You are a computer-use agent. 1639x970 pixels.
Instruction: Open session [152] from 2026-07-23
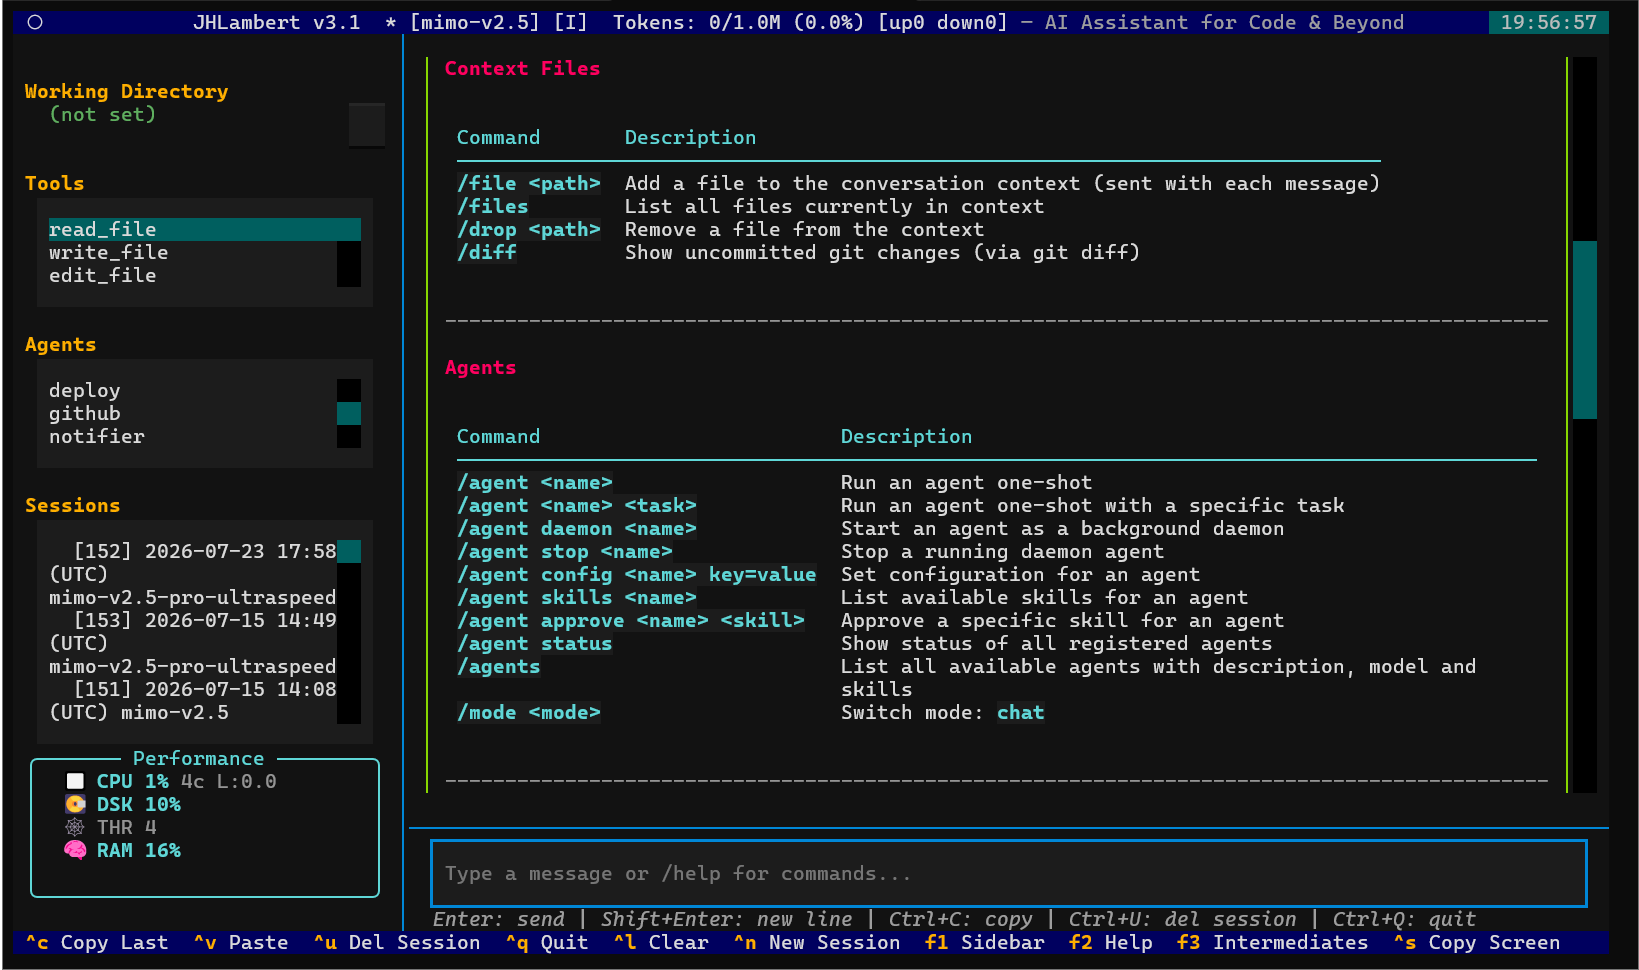[x=192, y=574]
